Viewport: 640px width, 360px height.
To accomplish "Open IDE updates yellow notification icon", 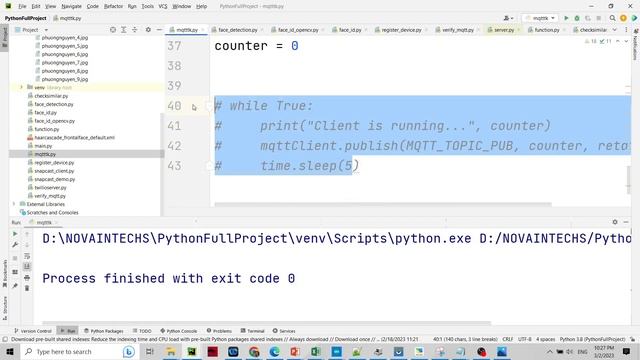I will pos(623,18).
